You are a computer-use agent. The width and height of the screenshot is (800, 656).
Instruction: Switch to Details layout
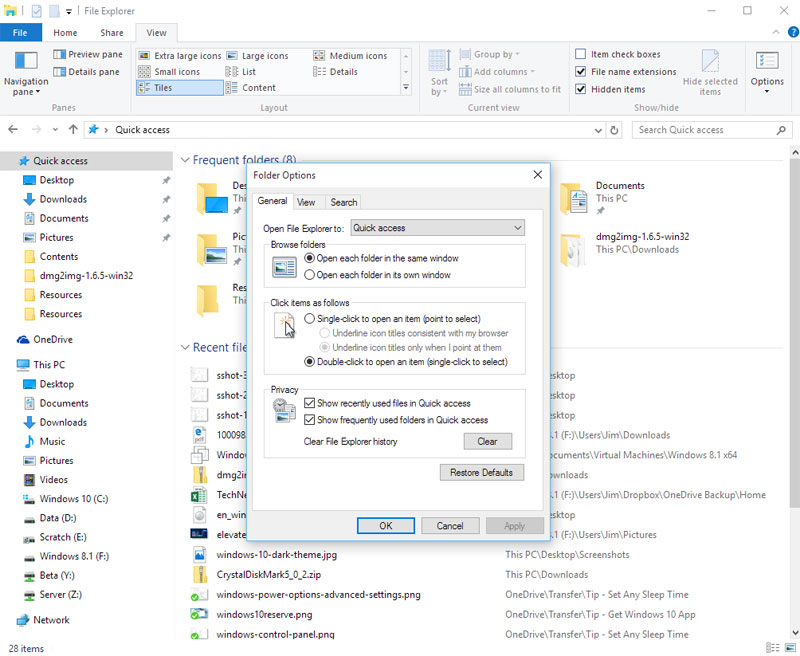pyautogui.click(x=336, y=72)
